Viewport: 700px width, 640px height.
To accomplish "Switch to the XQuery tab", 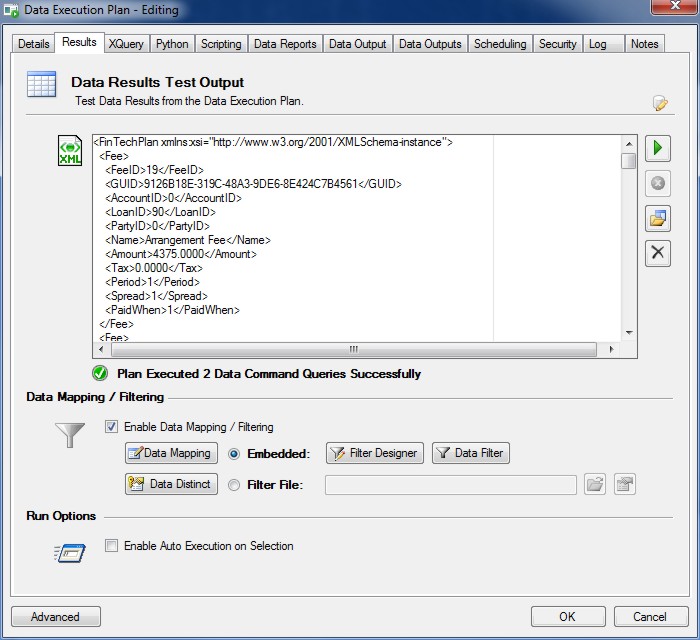I will 126,44.
